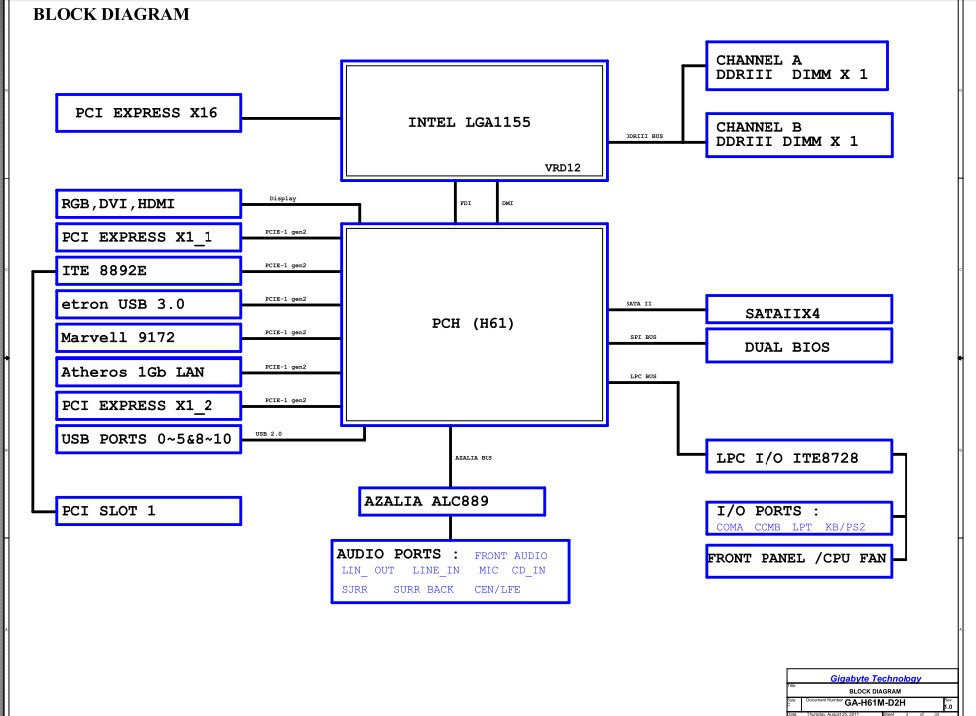
Task: Select the LPT port label
Action: click(802, 527)
